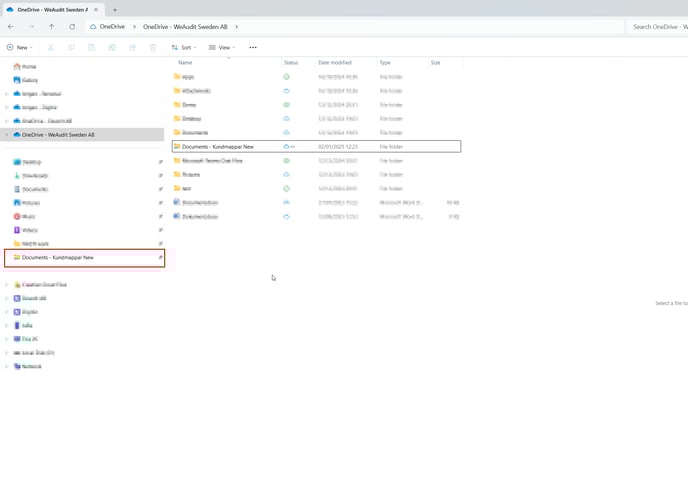The height and width of the screenshot is (491, 688).
Task: Click sync status icon of test folder
Action: click(x=286, y=189)
